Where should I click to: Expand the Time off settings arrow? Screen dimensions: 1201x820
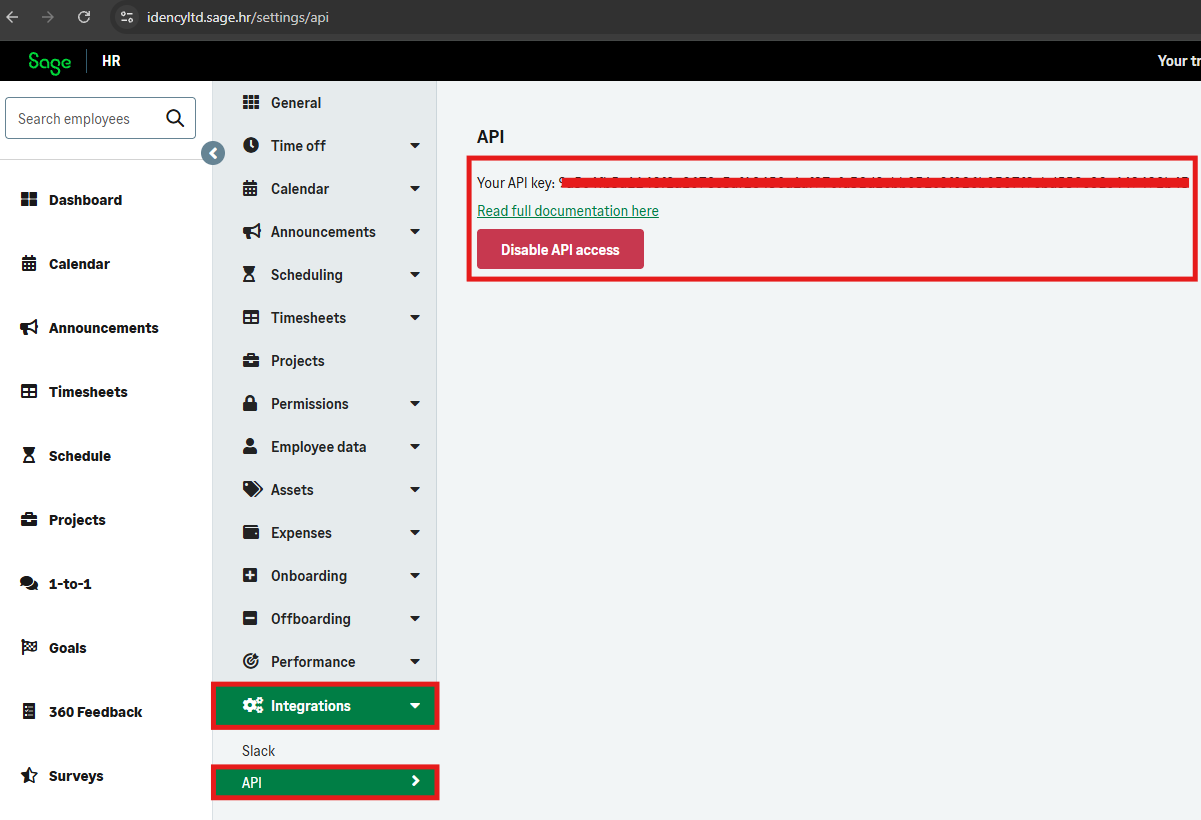415,146
